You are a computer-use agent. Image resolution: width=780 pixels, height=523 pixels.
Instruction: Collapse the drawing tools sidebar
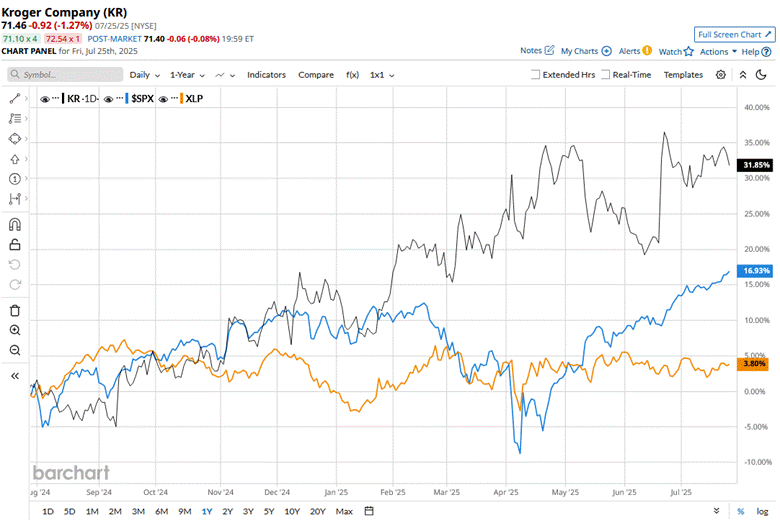pos(14,376)
